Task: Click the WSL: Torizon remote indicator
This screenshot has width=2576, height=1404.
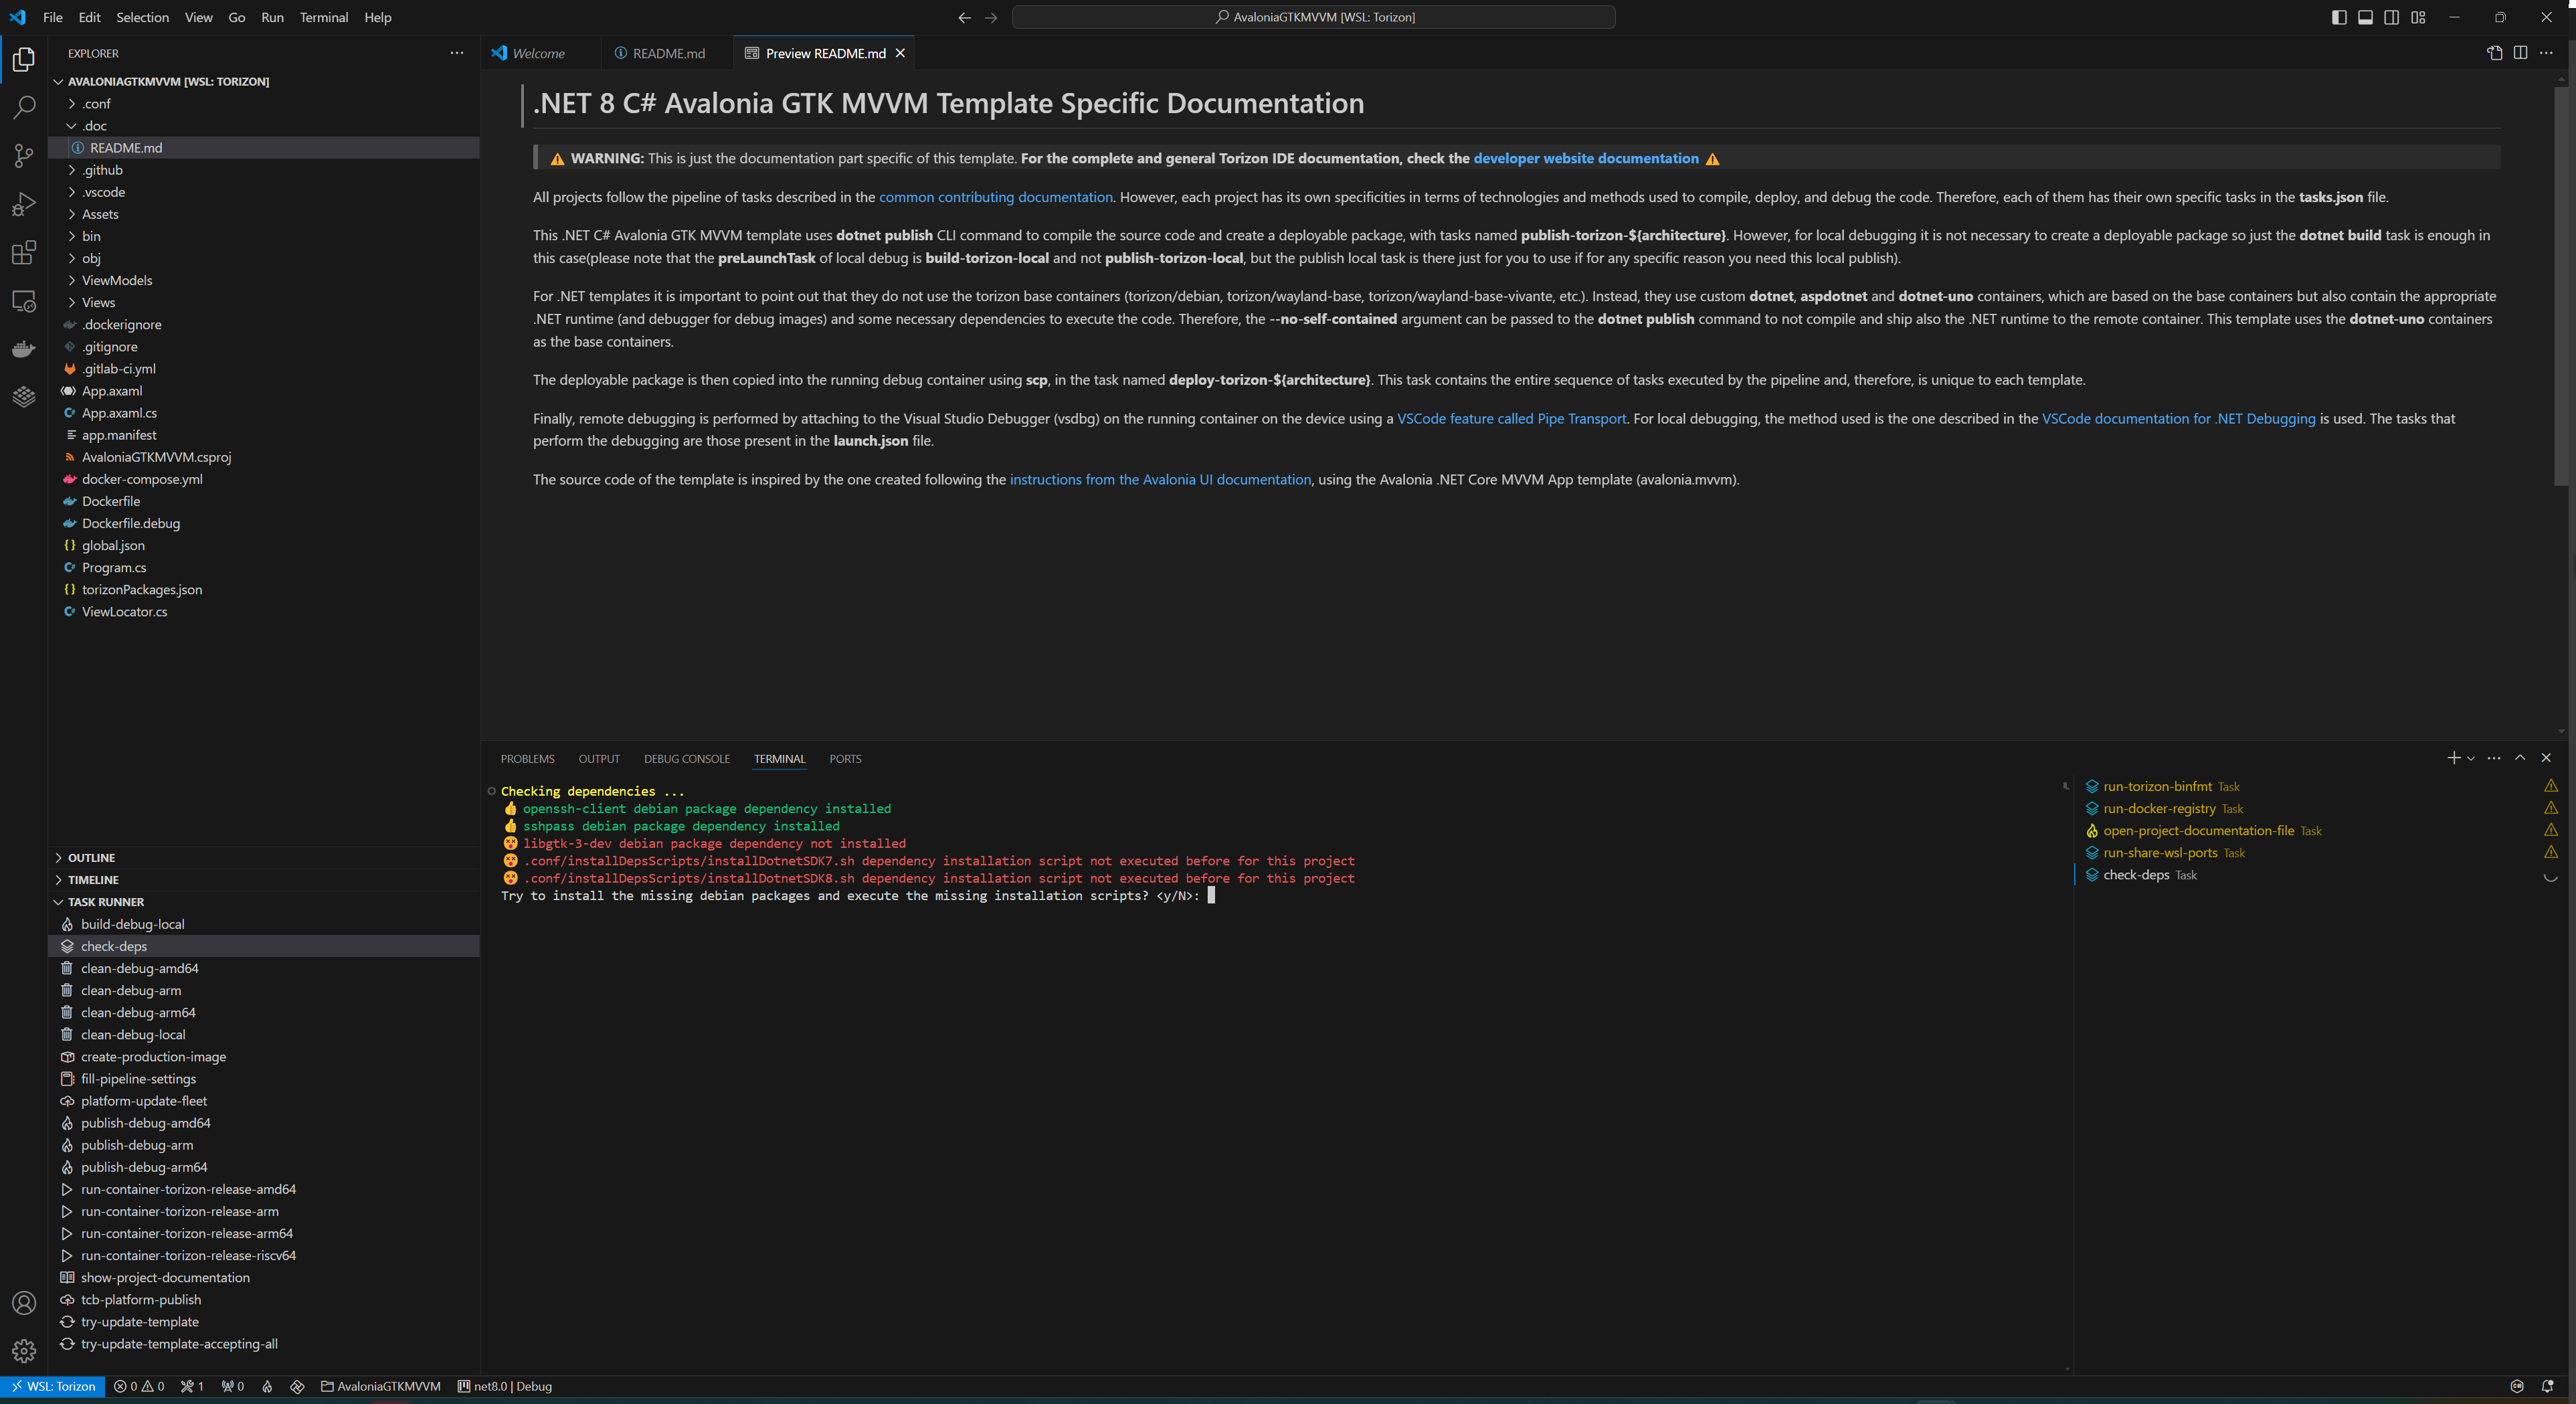Action: [53, 1386]
